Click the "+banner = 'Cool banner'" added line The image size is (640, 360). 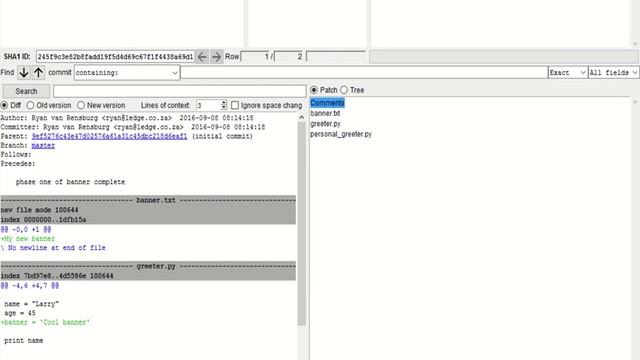45,322
